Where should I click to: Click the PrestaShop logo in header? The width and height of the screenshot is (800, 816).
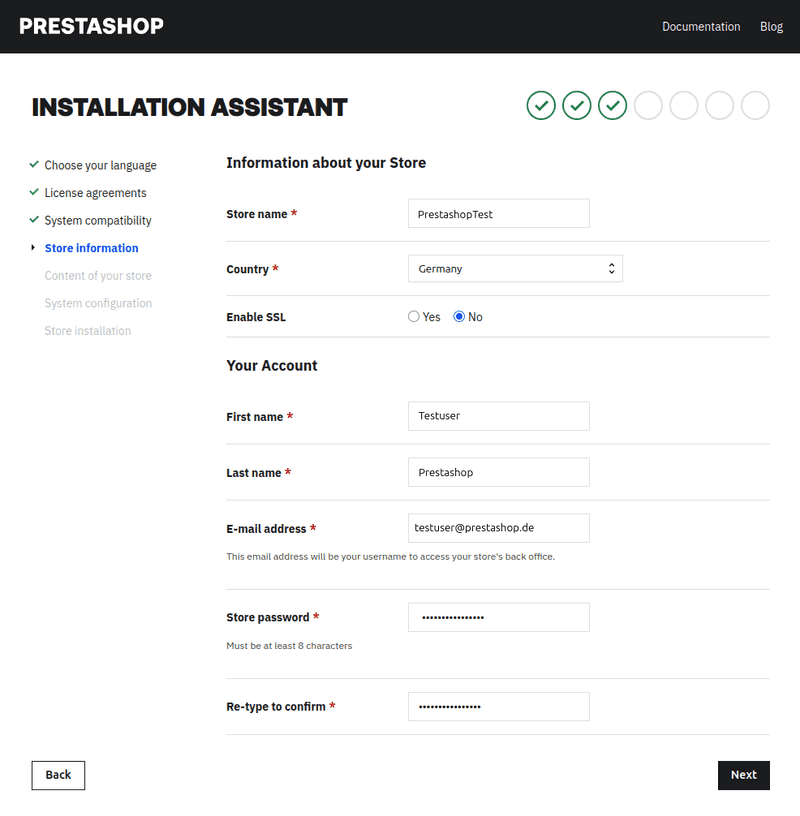(91, 27)
